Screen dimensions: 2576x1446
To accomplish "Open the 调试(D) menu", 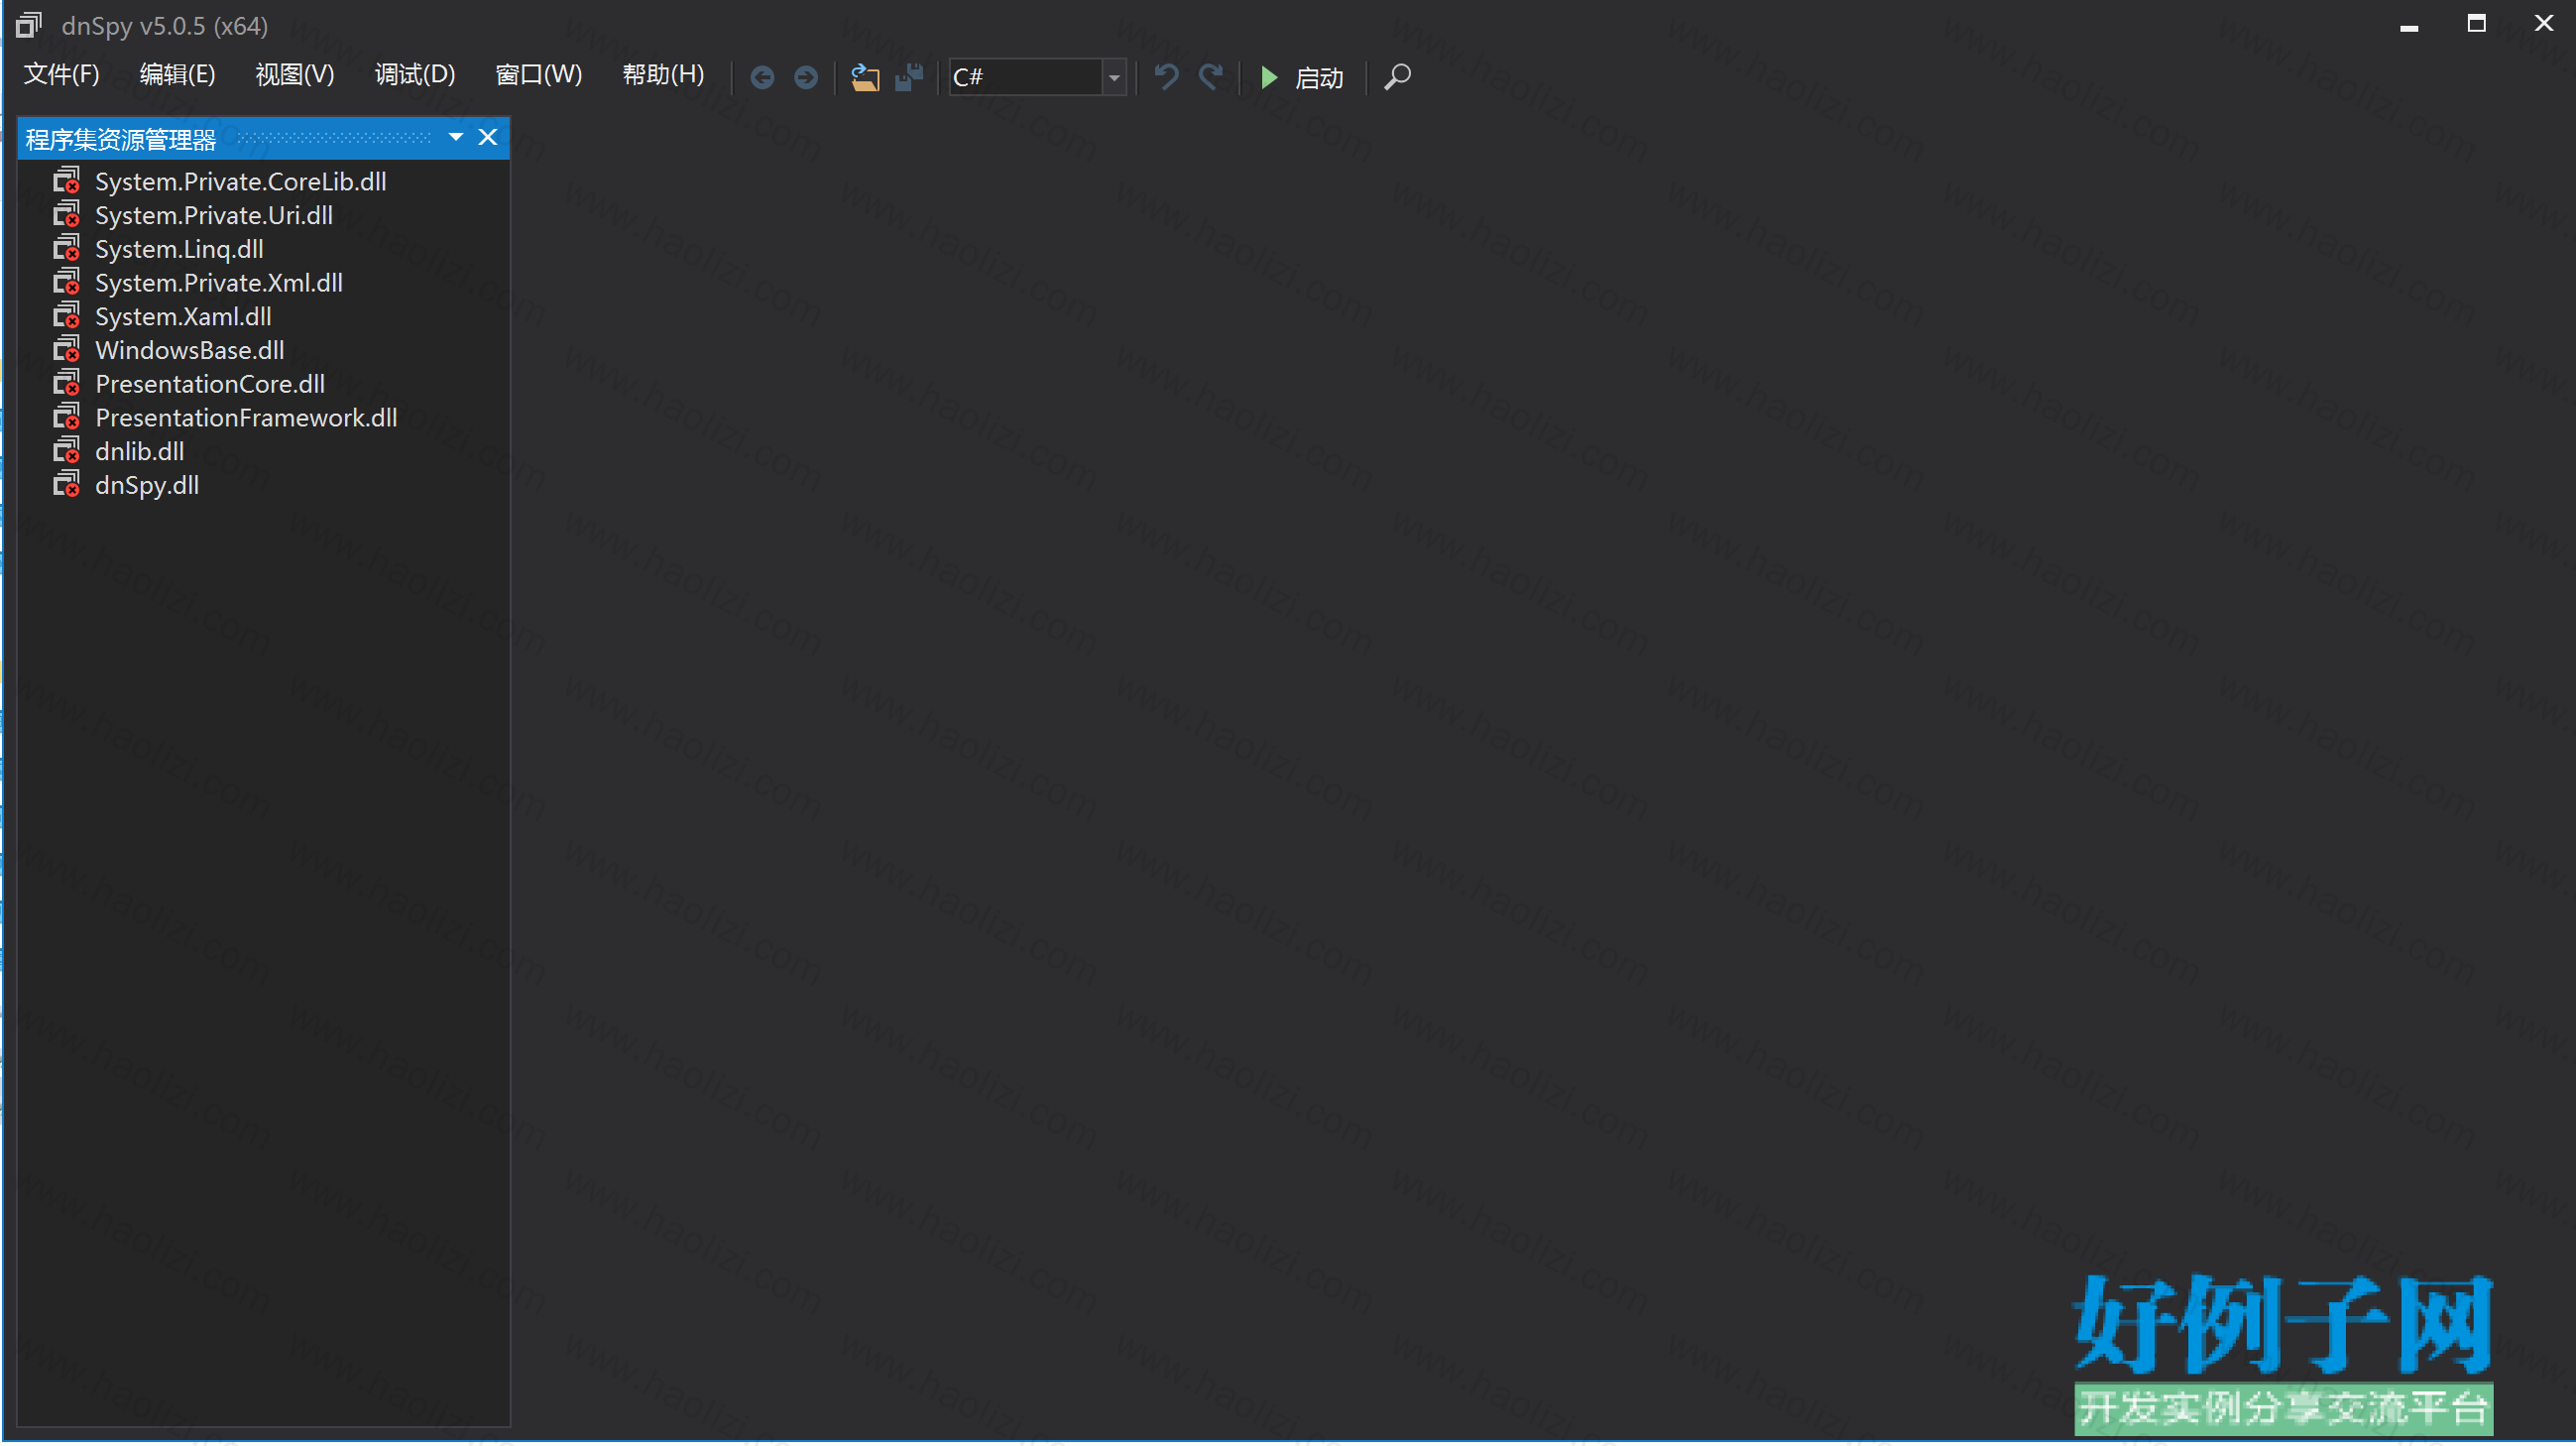I will point(415,75).
